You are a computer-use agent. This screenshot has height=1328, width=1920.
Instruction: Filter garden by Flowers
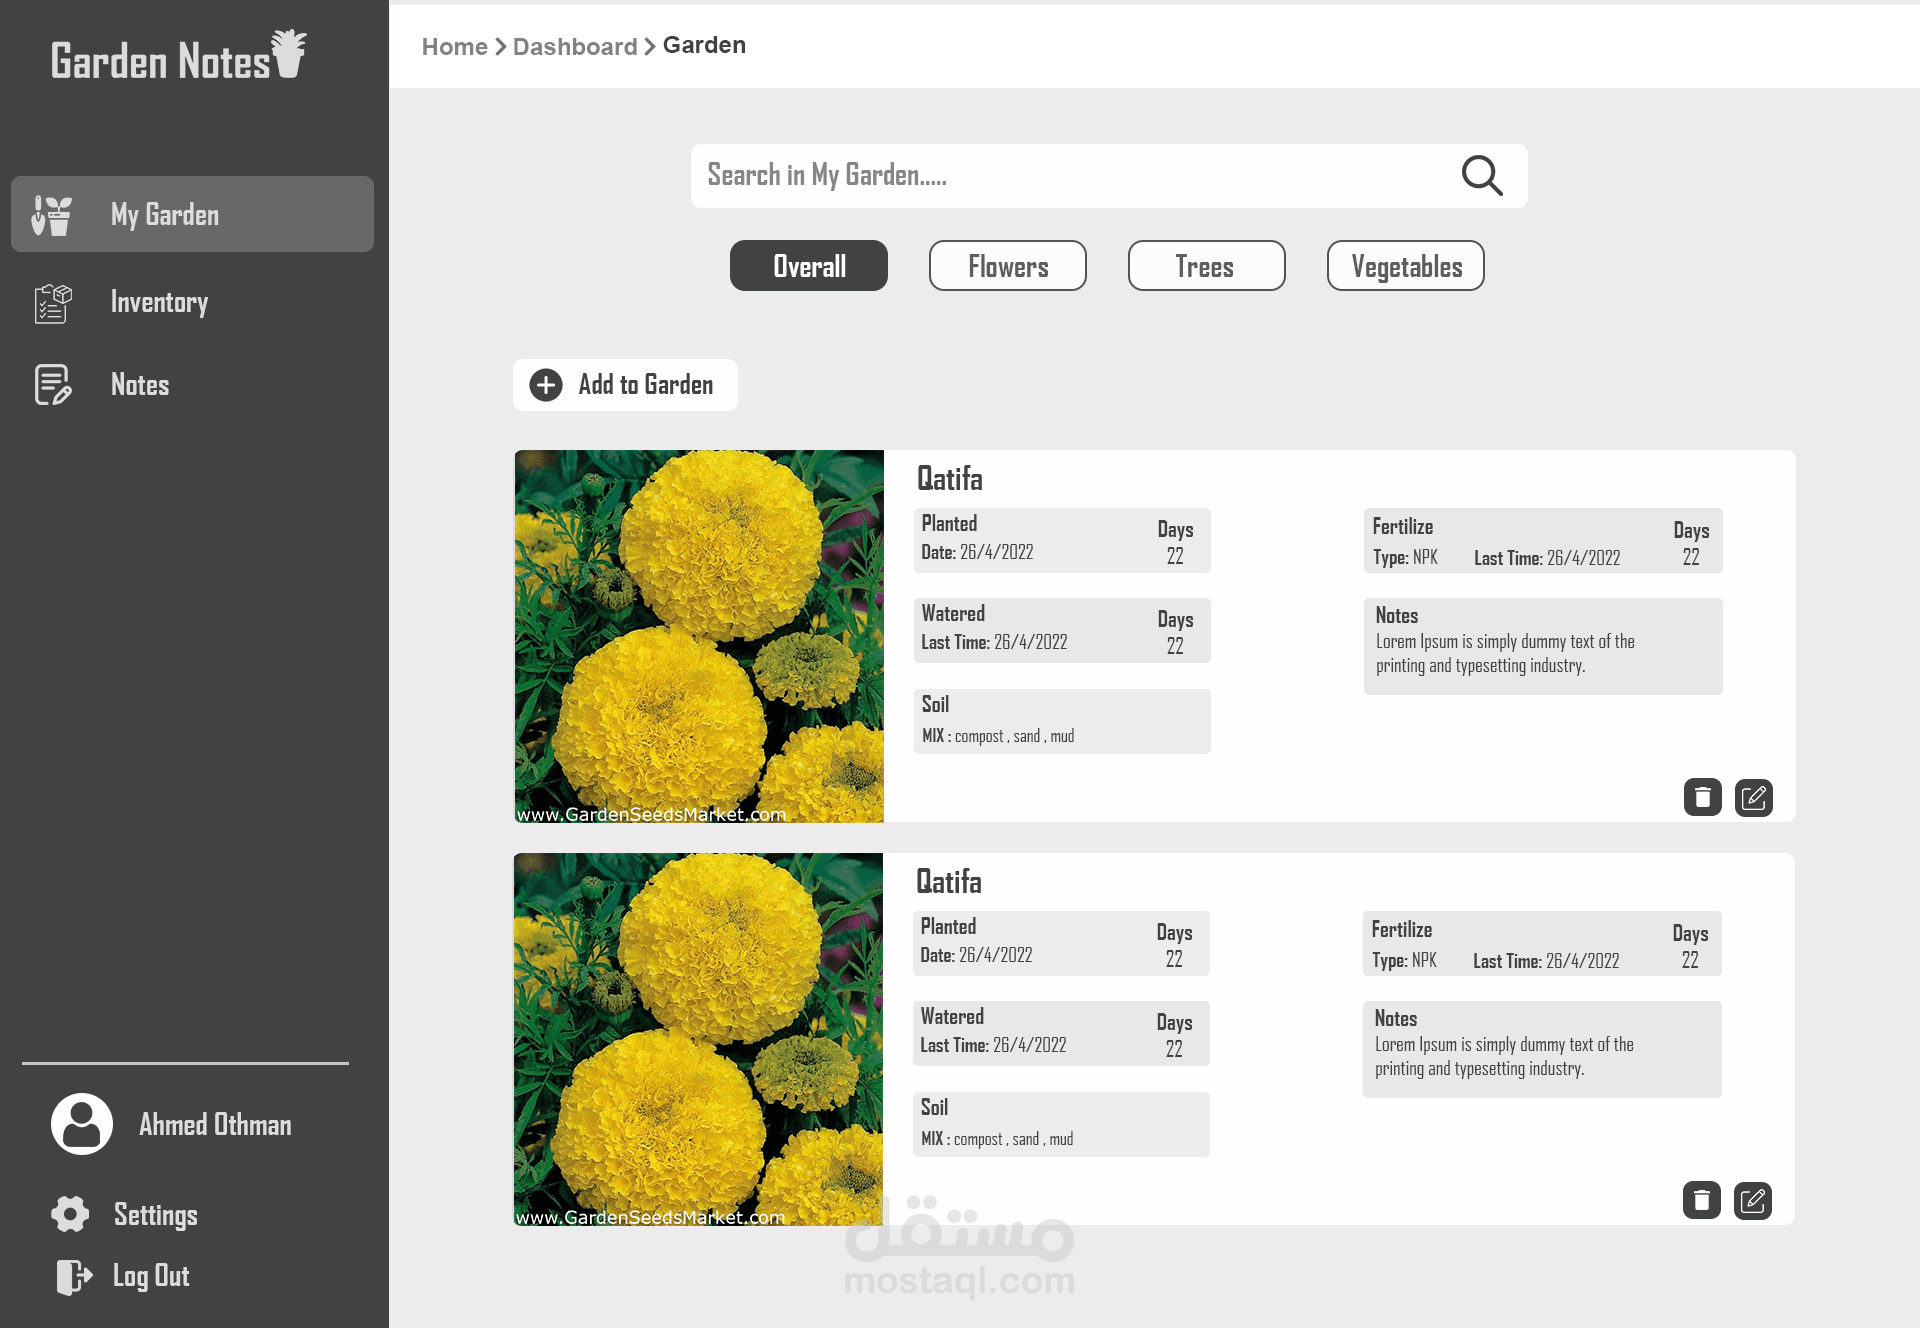[1008, 266]
